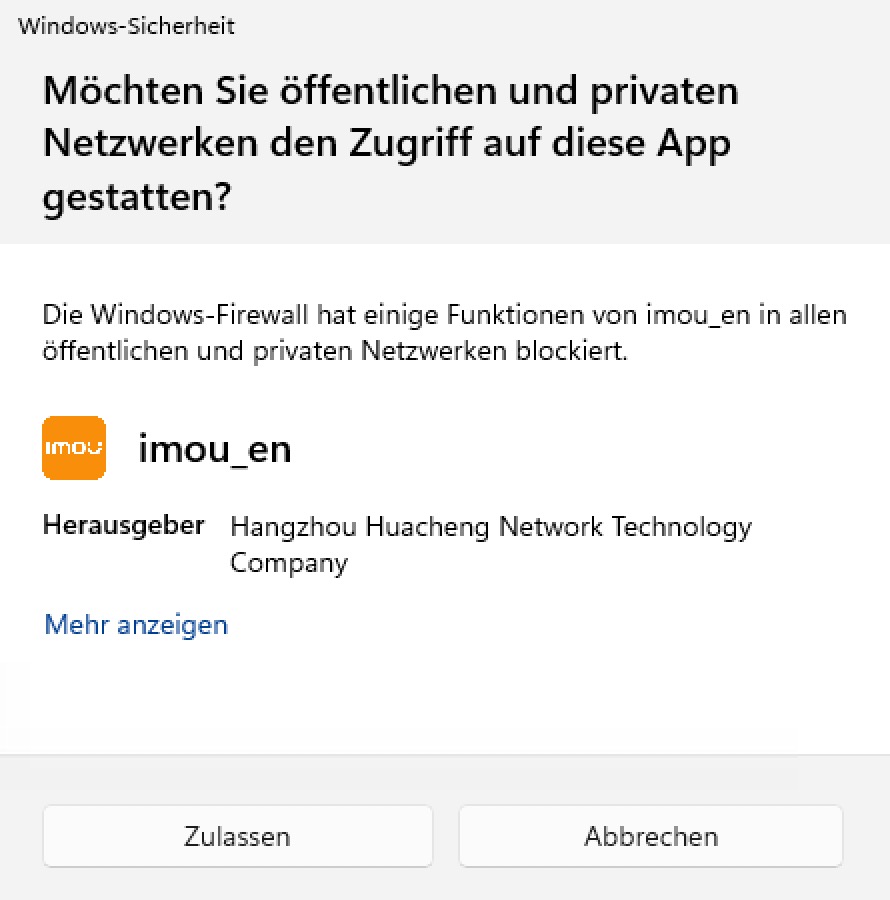Click the bold imou_en app name

coord(215,449)
